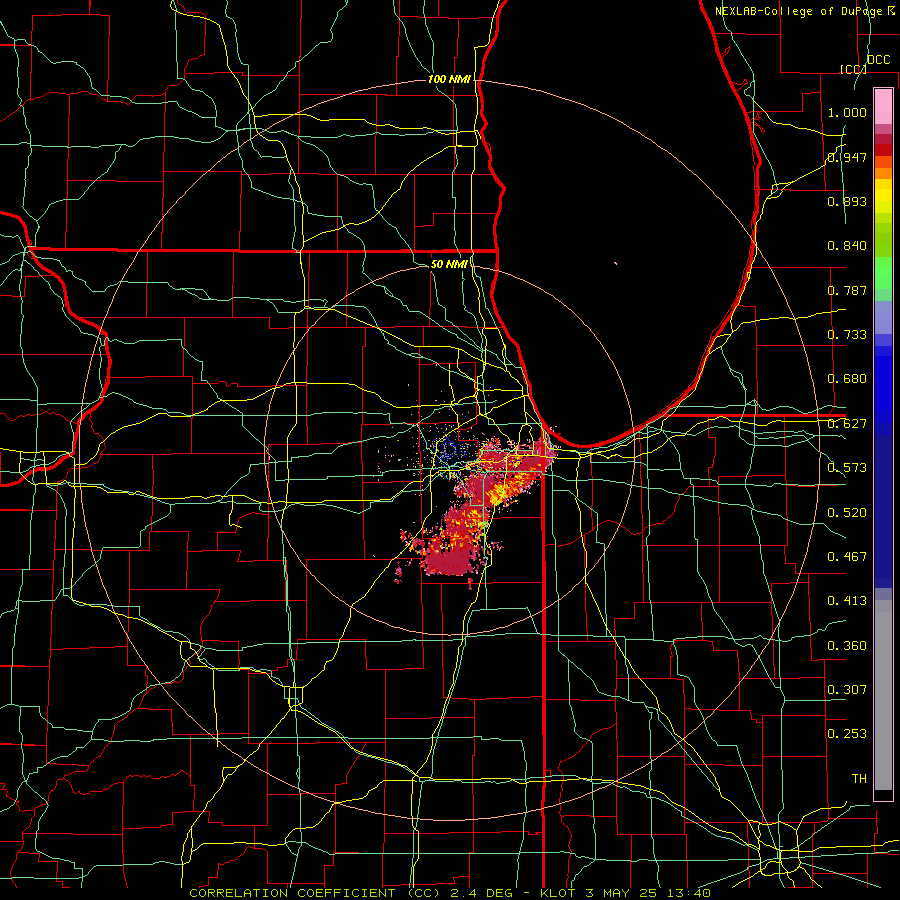Image resolution: width=900 pixels, height=900 pixels.
Task: Select the 0.360 legend value
Action: coord(847,646)
